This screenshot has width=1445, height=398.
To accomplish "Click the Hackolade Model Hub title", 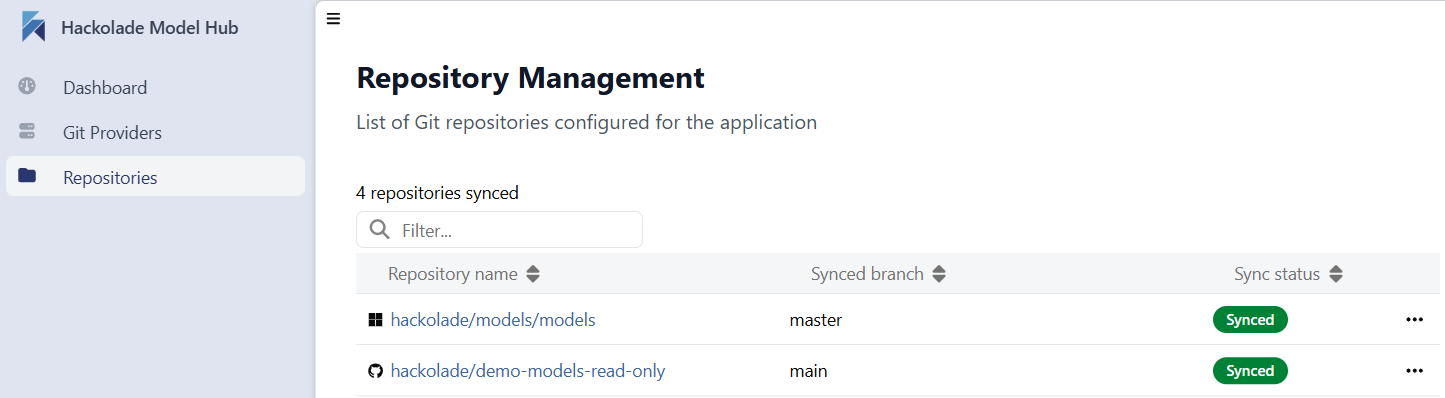I will click(x=150, y=28).
